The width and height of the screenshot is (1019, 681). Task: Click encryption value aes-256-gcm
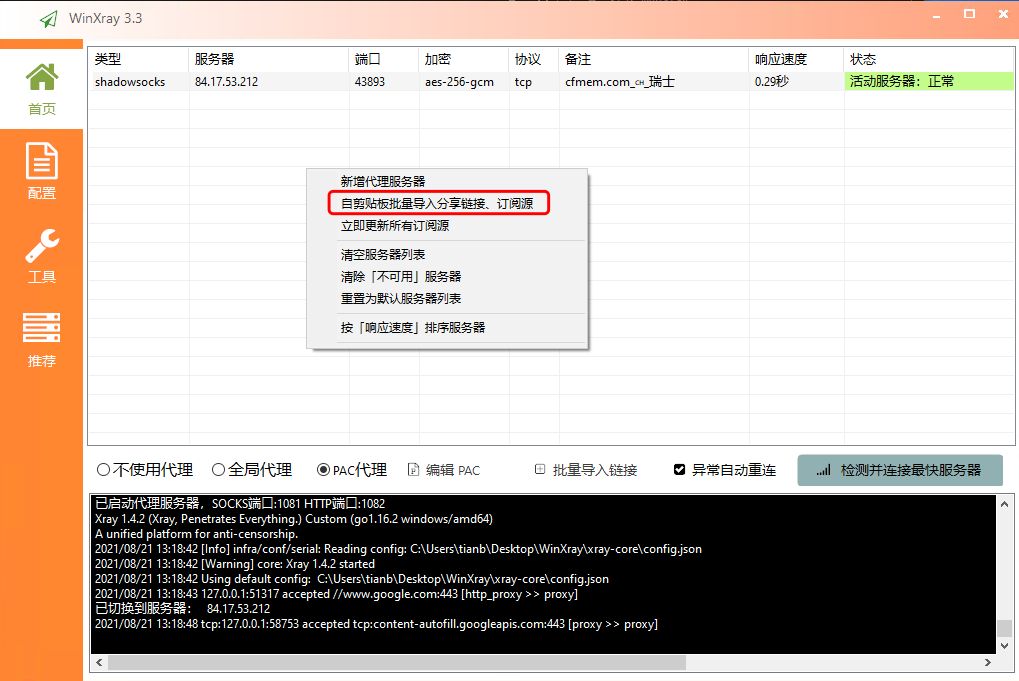pyautogui.click(x=459, y=82)
